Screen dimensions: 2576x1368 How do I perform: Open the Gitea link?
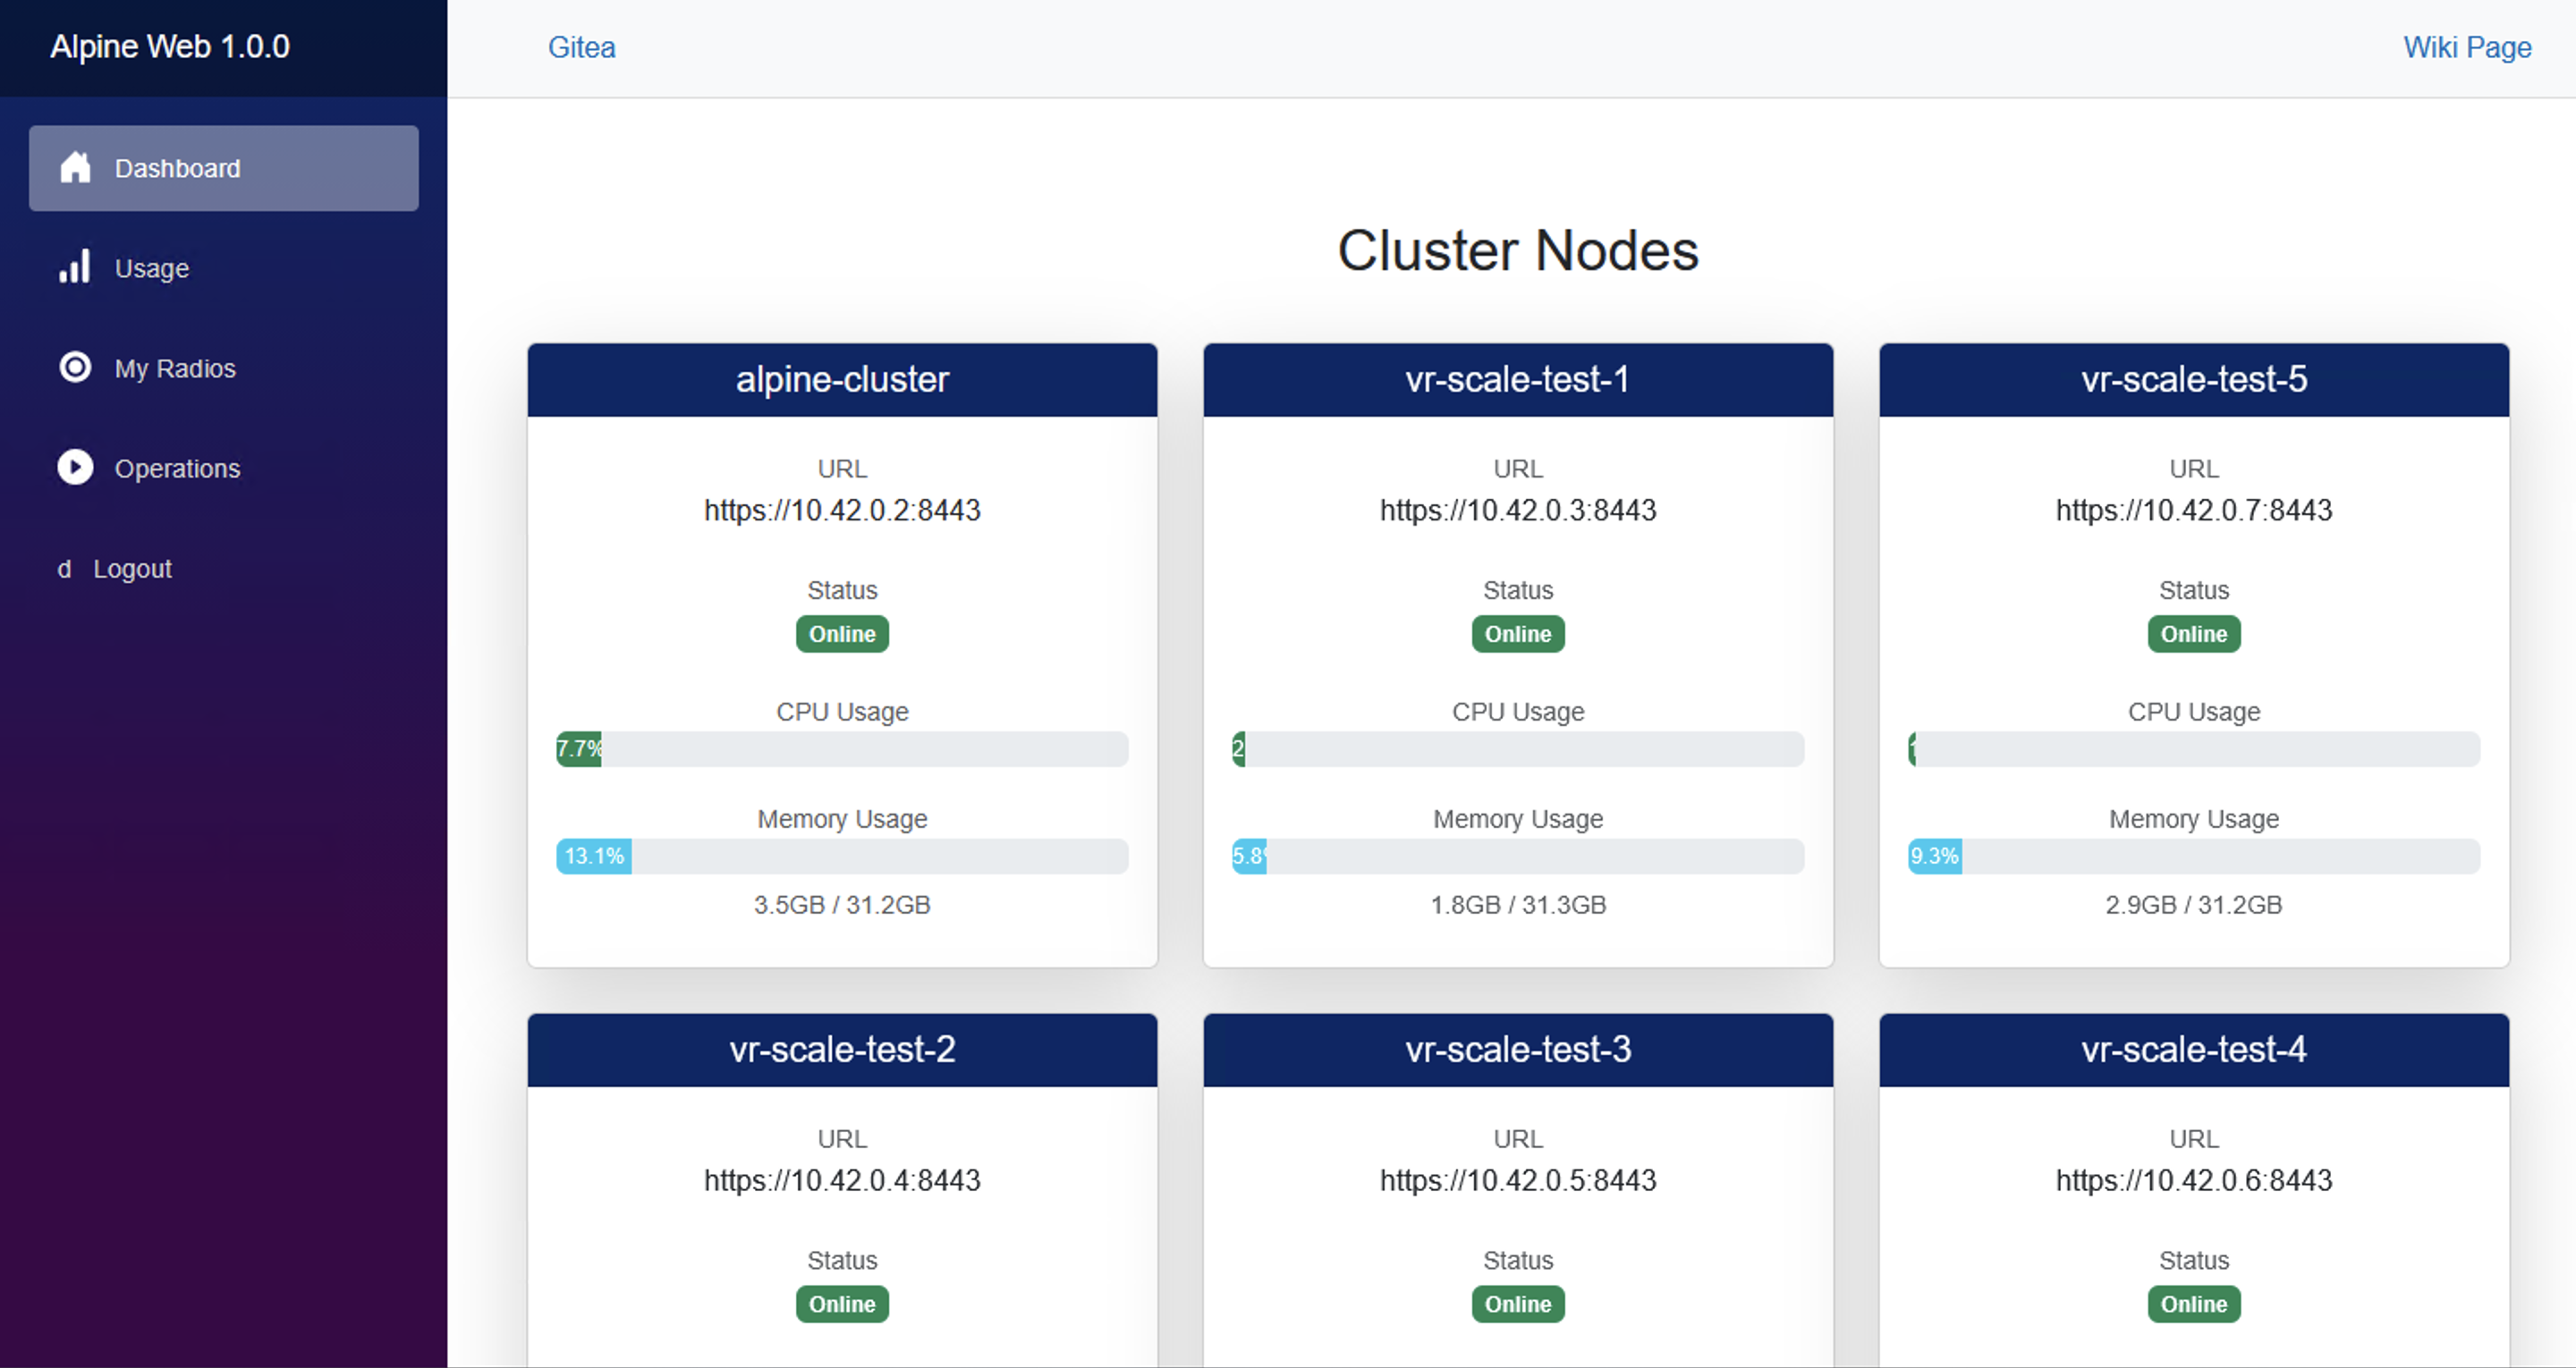(x=581, y=47)
